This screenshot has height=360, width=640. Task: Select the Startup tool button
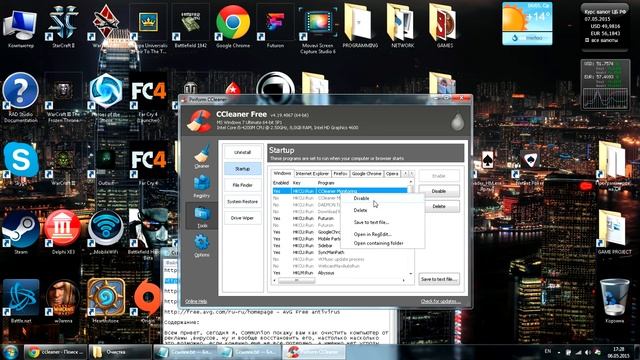click(x=242, y=169)
